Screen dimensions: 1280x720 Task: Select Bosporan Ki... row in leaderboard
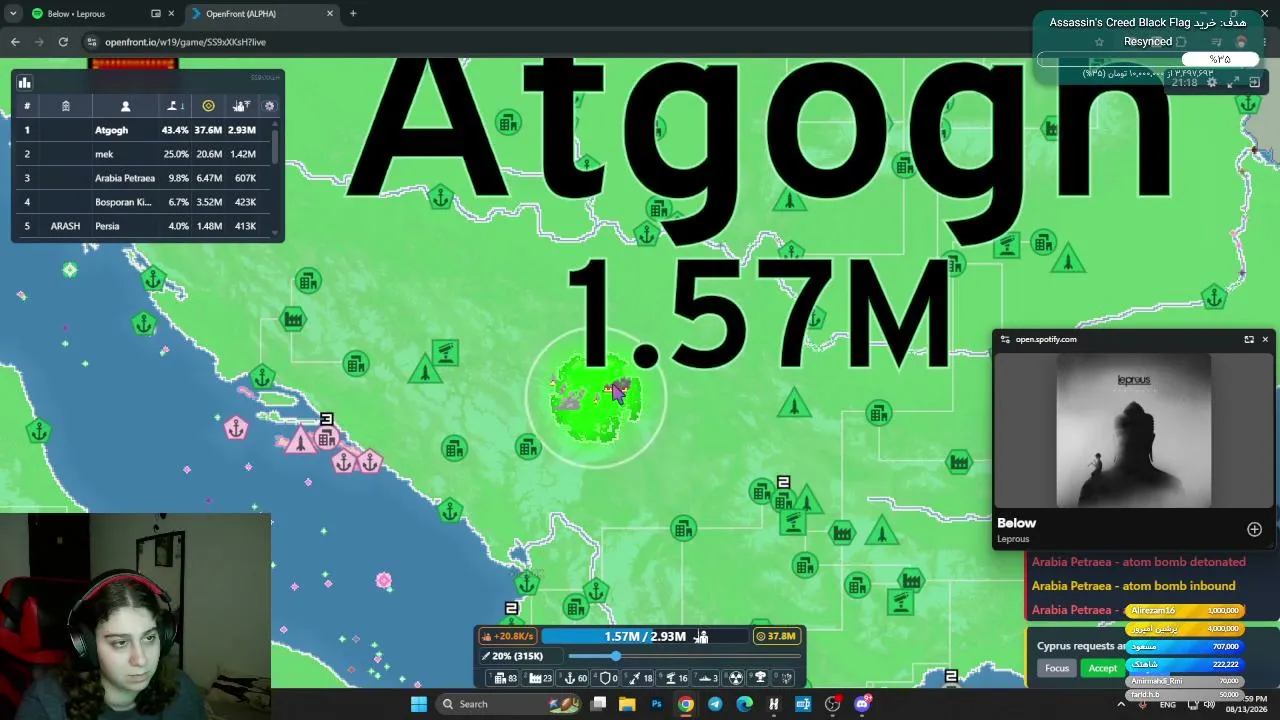click(x=145, y=202)
